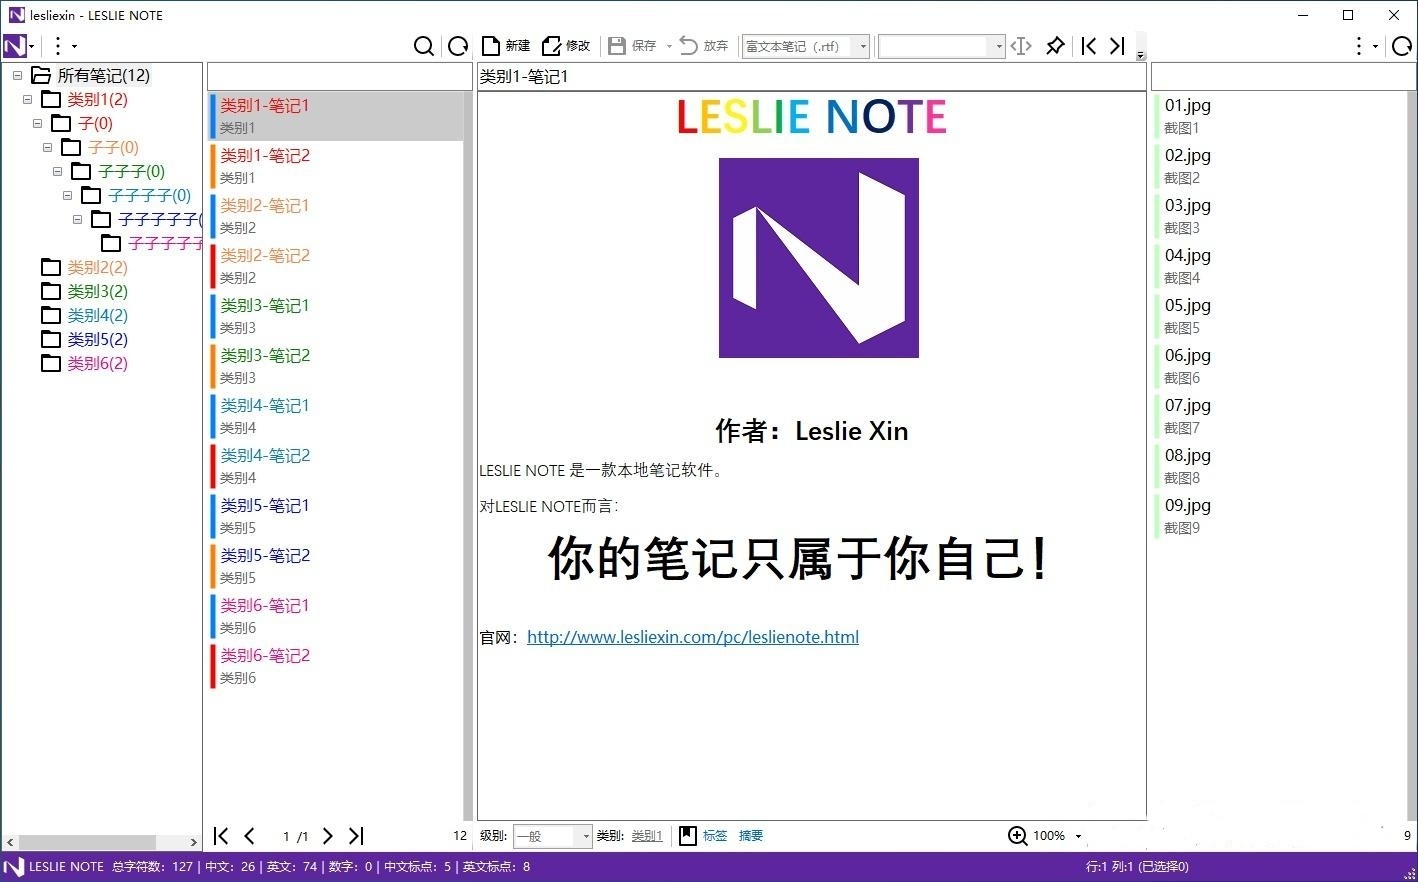
Task: Select the 类别6(2) folder
Action: click(x=85, y=363)
